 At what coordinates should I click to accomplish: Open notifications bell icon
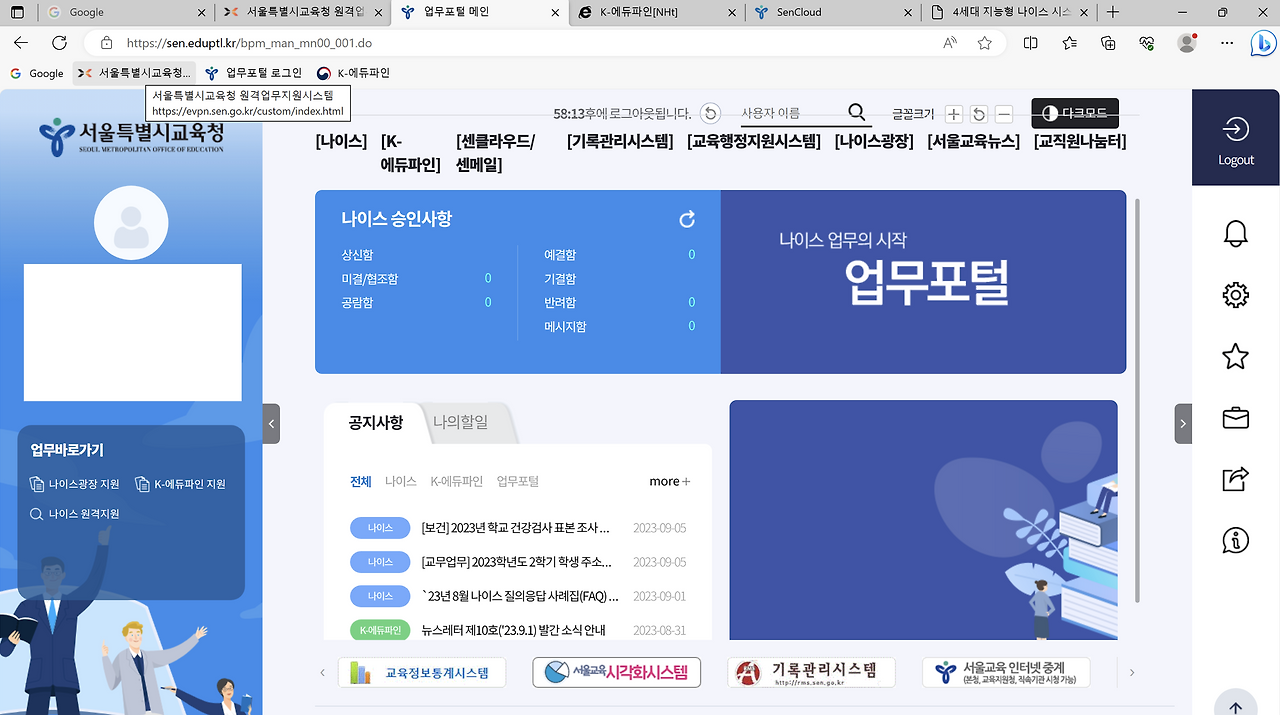tap(1236, 234)
